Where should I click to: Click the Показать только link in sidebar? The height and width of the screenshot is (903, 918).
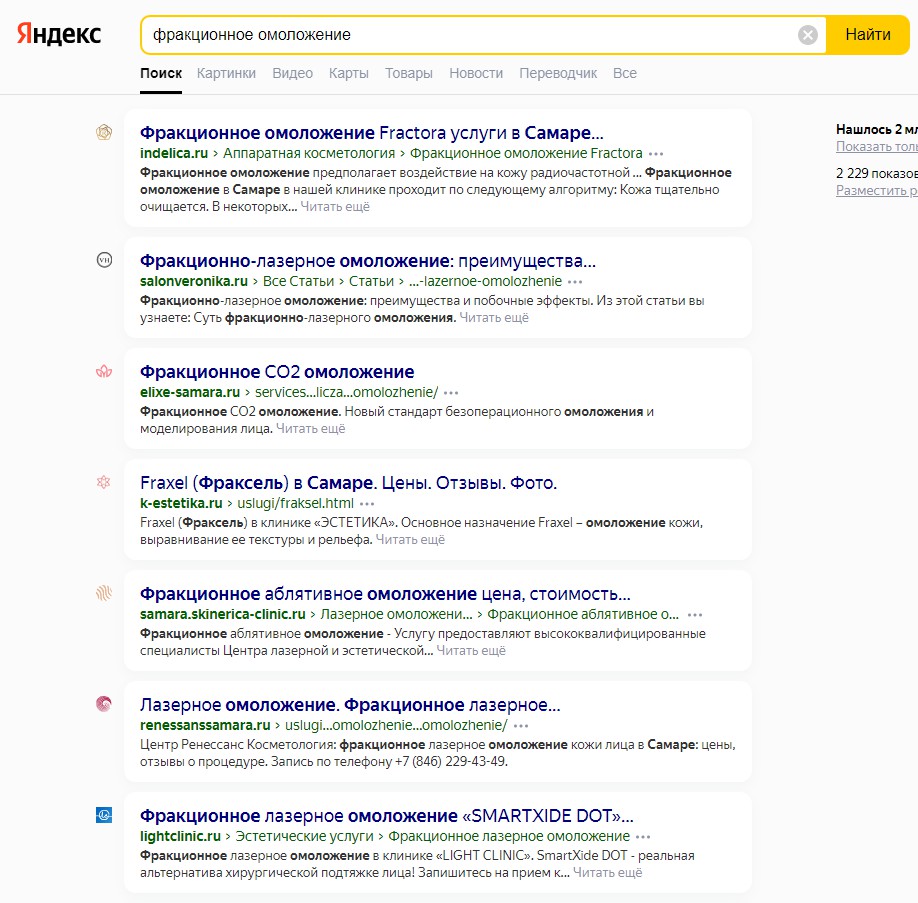pos(876,146)
